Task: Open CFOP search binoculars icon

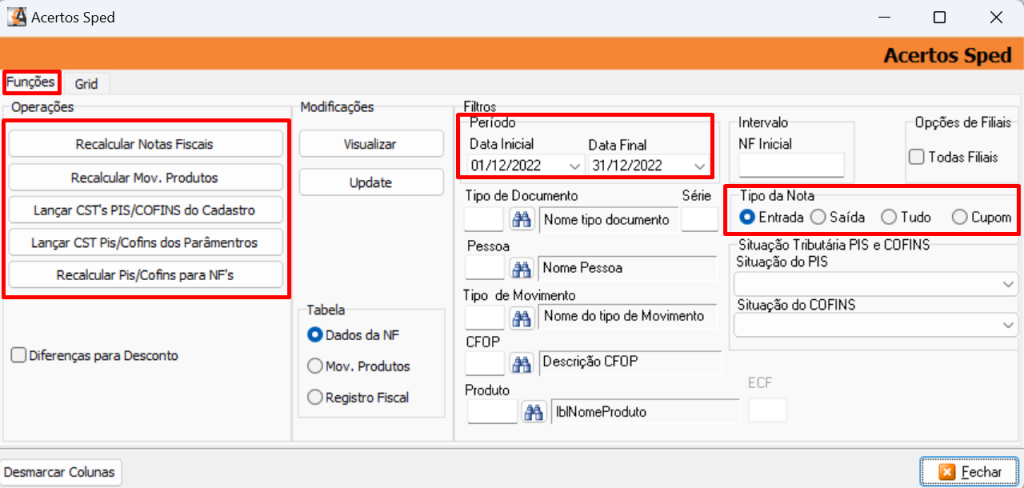Action: (x=521, y=363)
